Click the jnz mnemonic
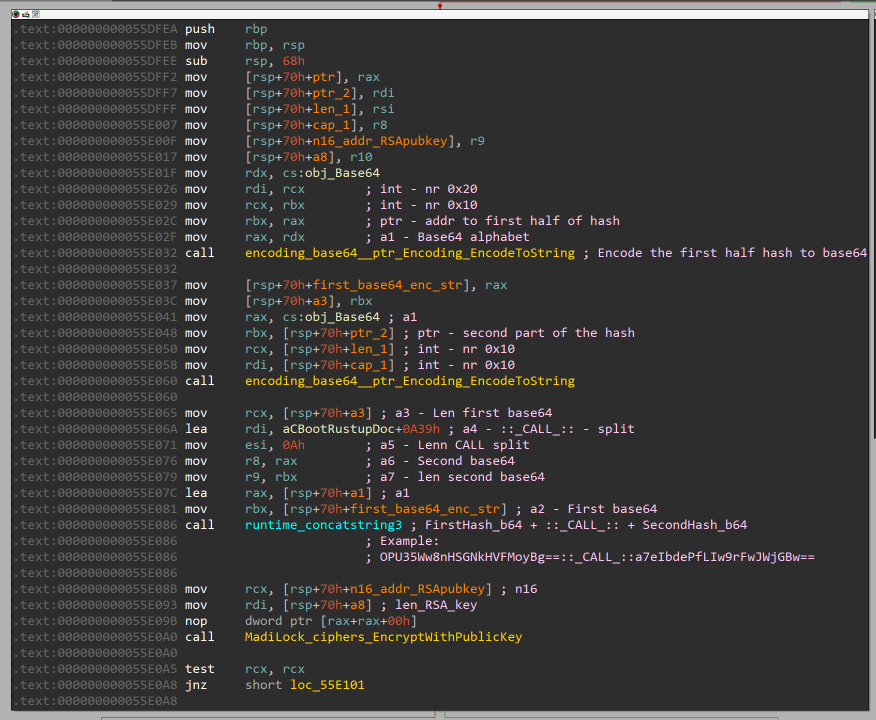This screenshot has width=876, height=720. click(196, 685)
